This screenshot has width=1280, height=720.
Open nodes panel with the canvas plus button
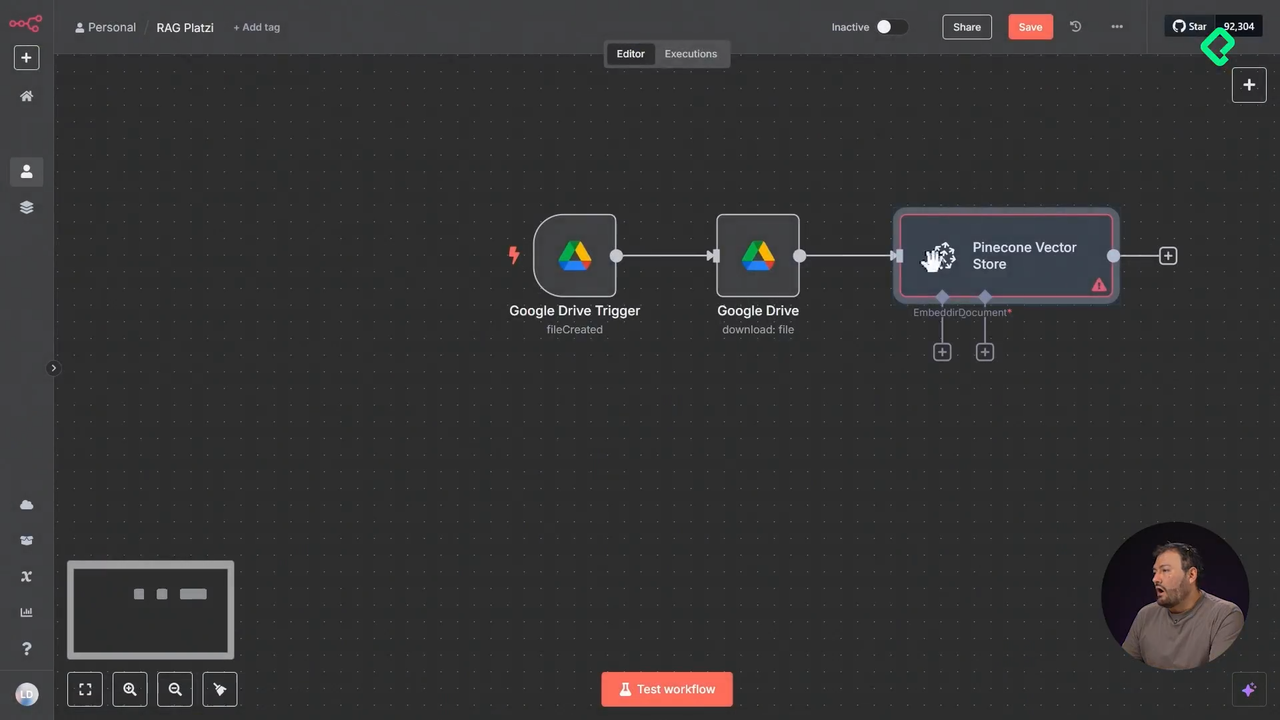[x=1249, y=85]
